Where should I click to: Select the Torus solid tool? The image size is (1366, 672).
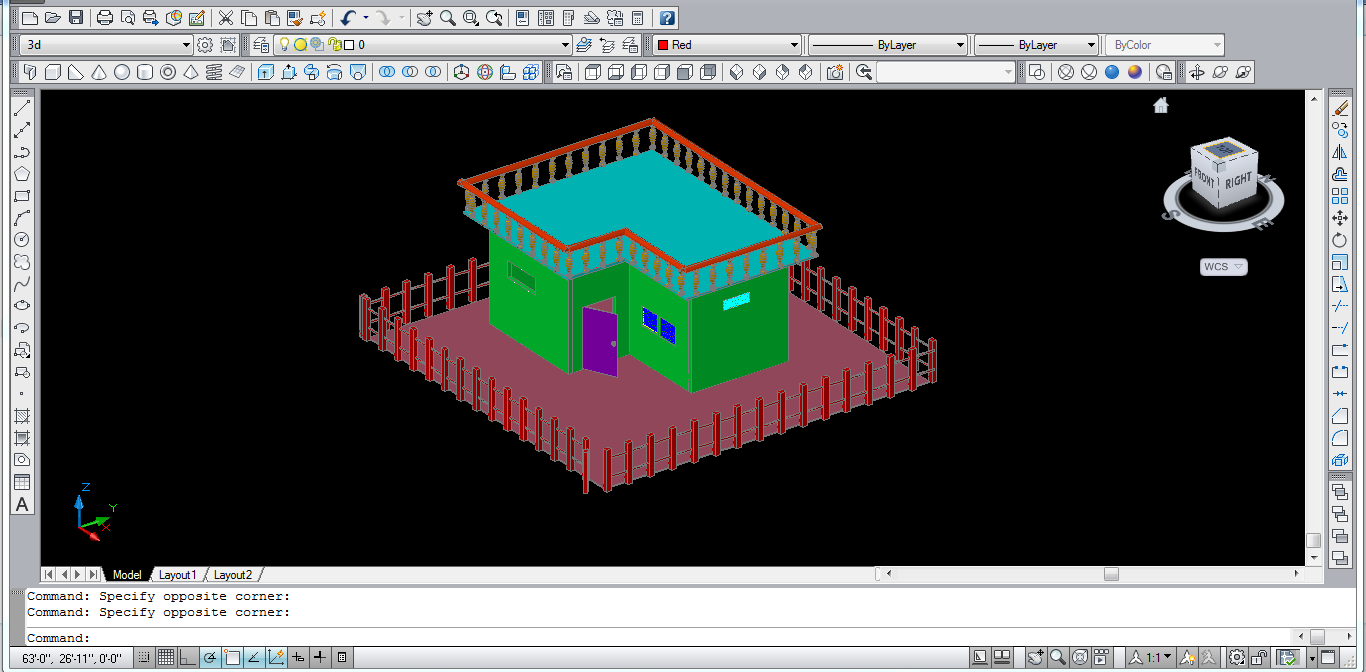[168, 72]
